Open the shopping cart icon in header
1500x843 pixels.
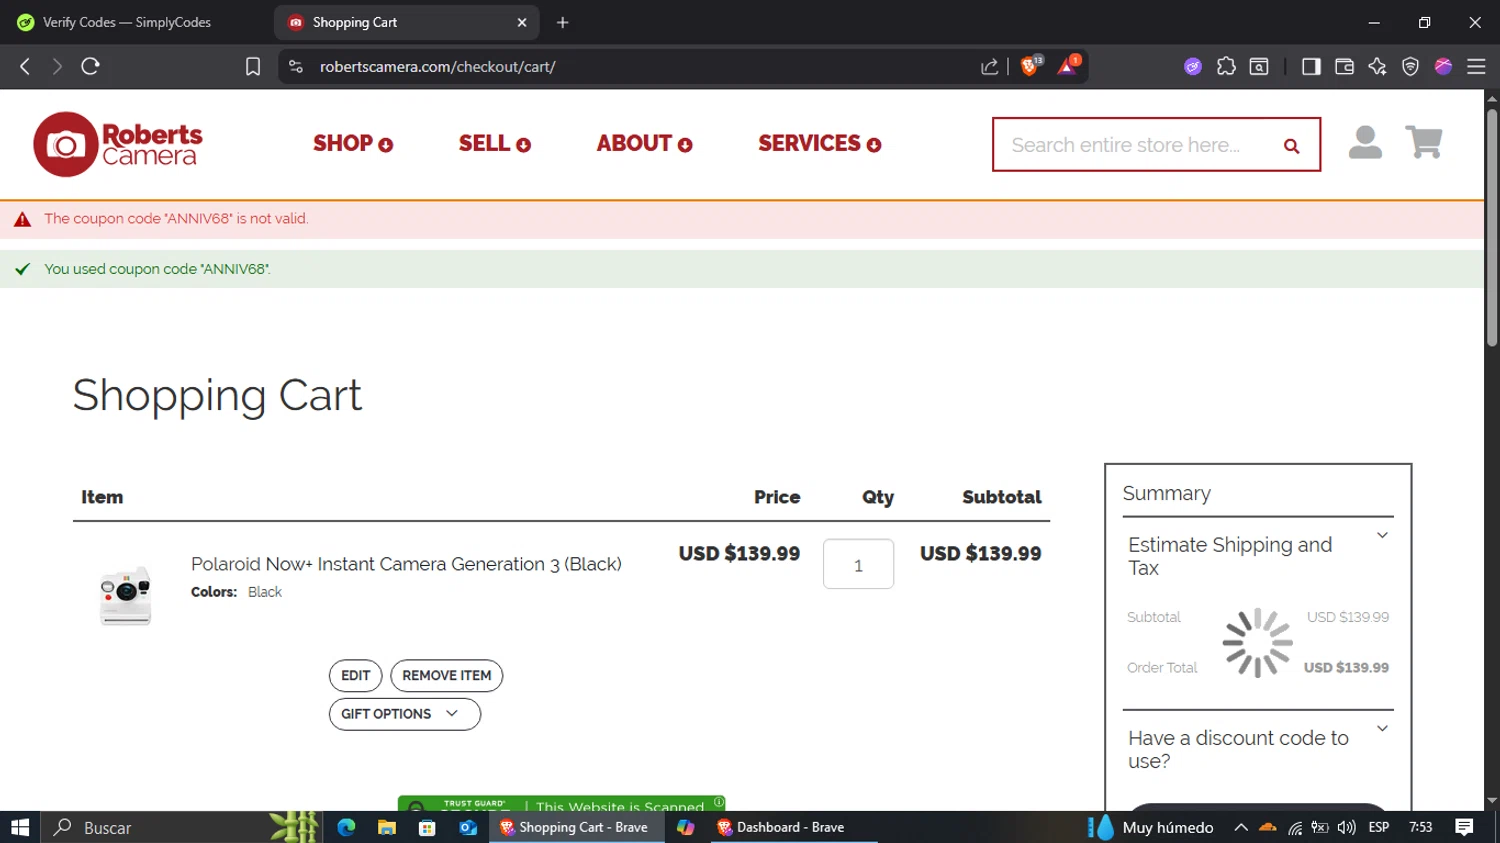1424,143
